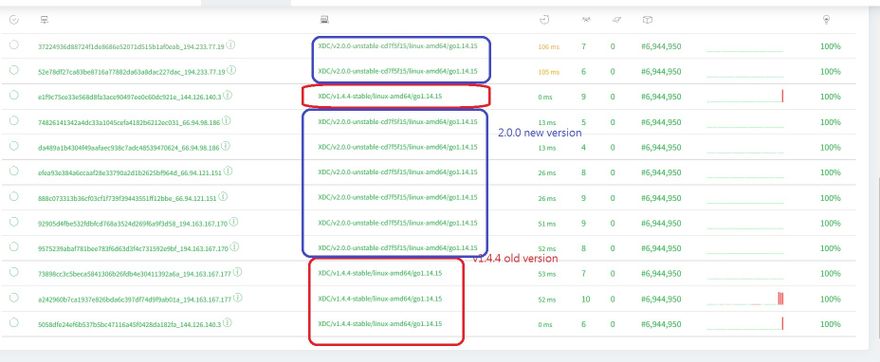Image resolution: width=880 pixels, height=362 pixels.
Task: Click propagation sparkline in 5058dfe24 row
Action: pyautogui.click(x=745, y=323)
